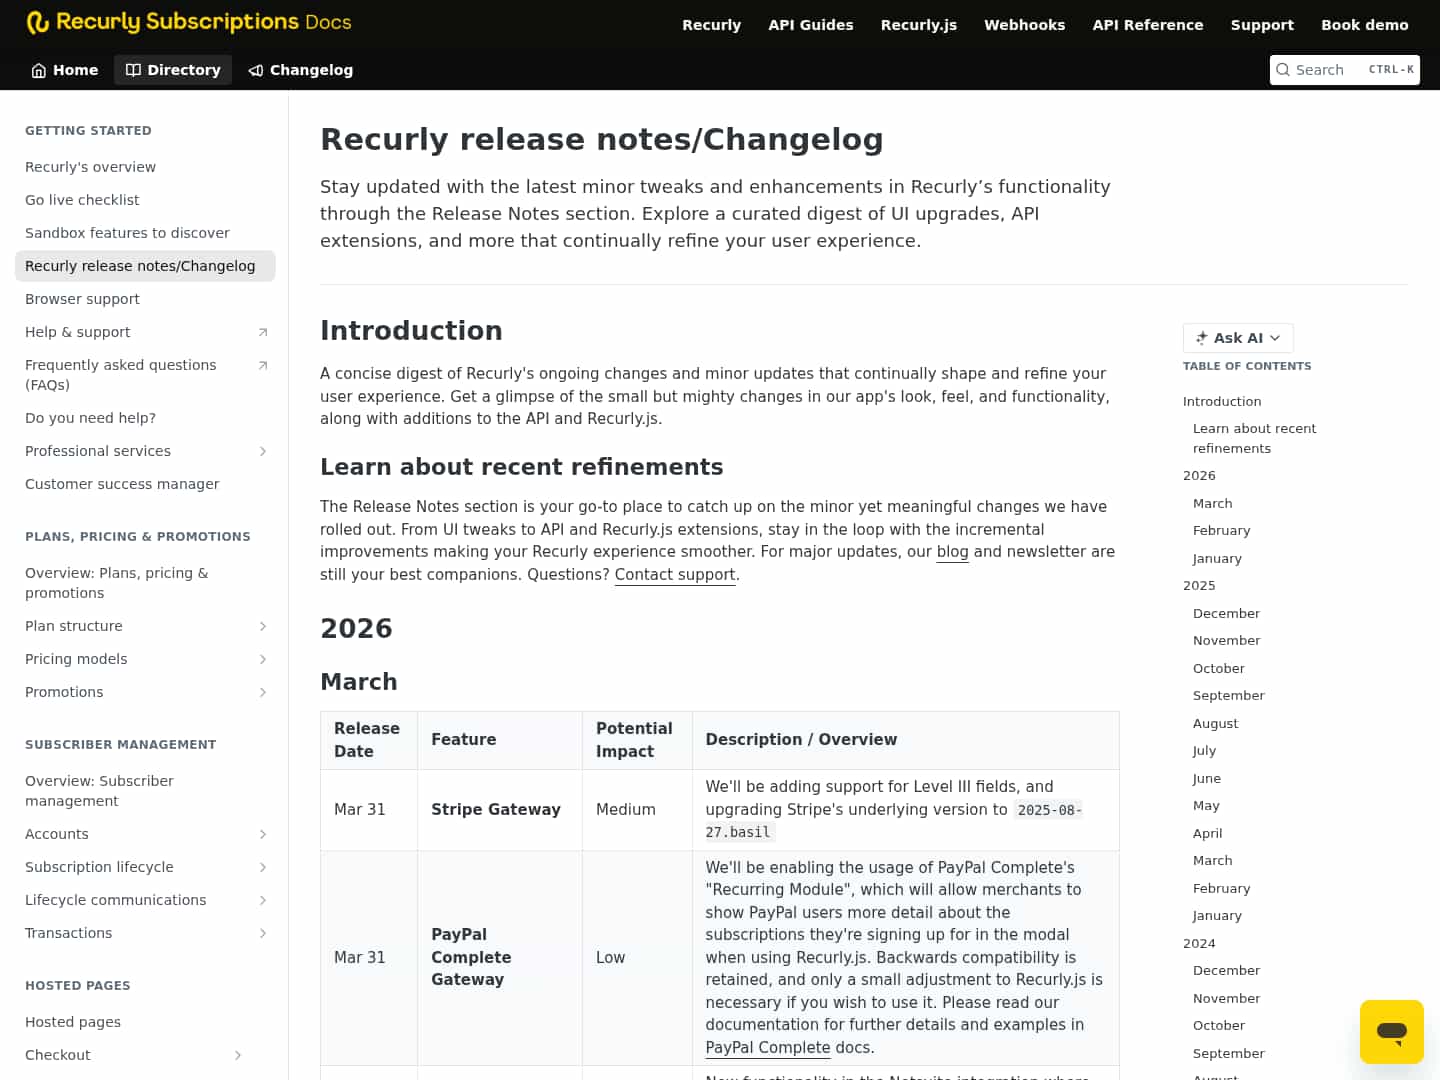Click the Book demo button
The width and height of the screenshot is (1440, 1080).
pyautogui.click(x=1365, y=25)
